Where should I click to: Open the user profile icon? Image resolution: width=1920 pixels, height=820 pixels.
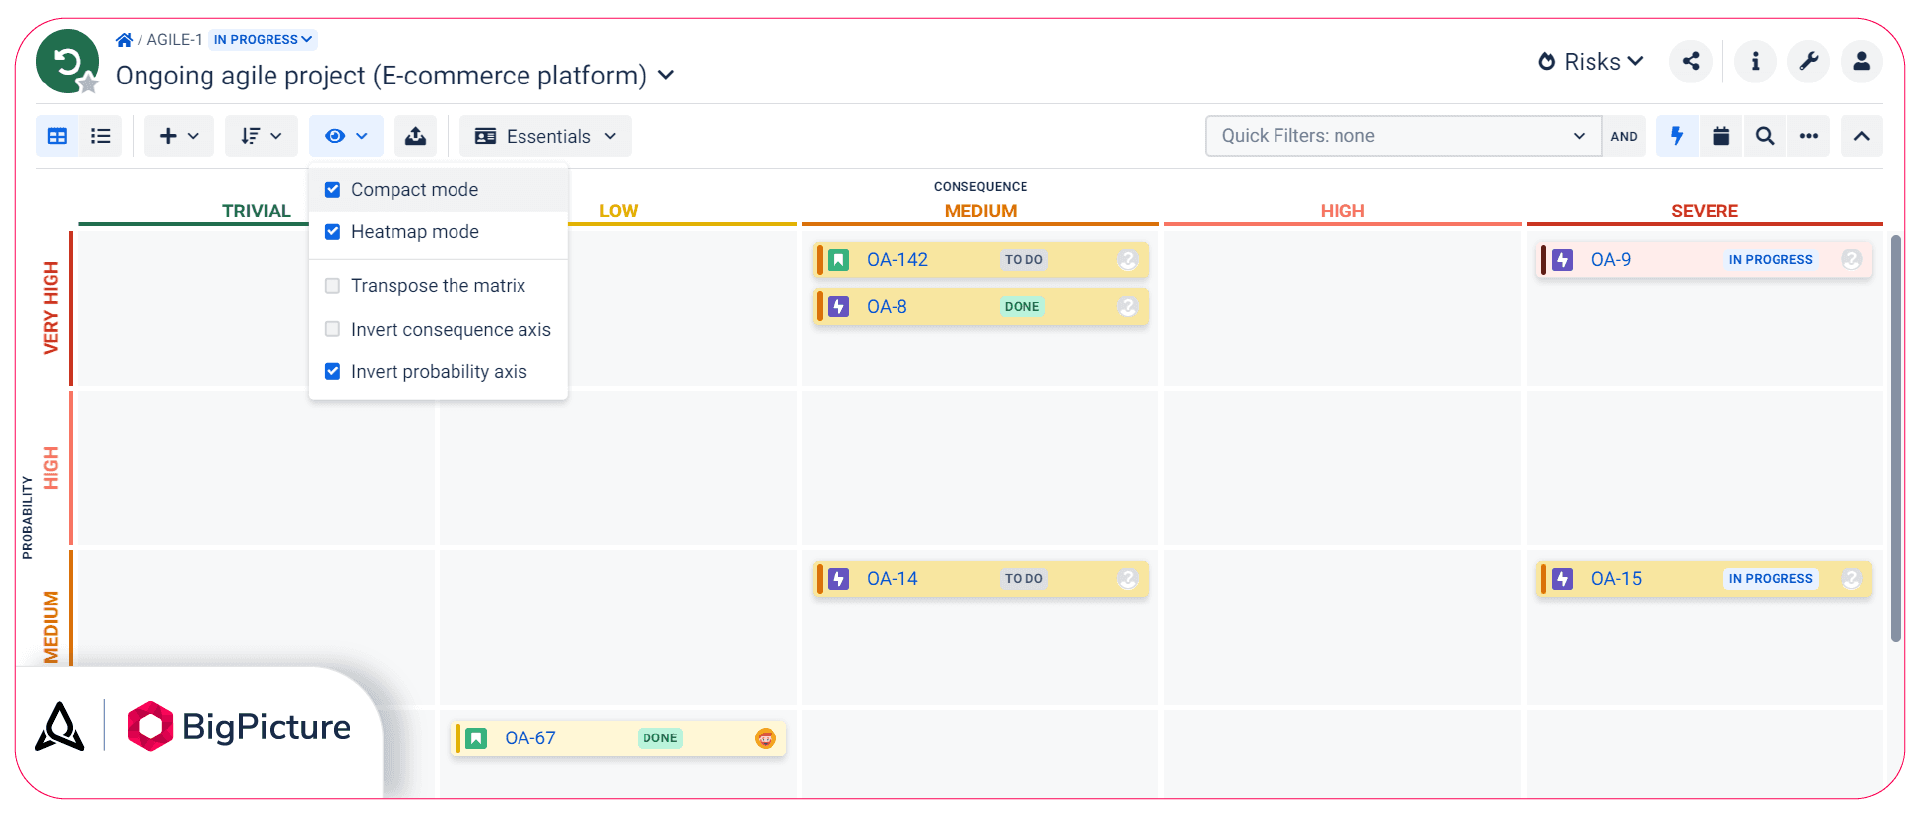1861,62
